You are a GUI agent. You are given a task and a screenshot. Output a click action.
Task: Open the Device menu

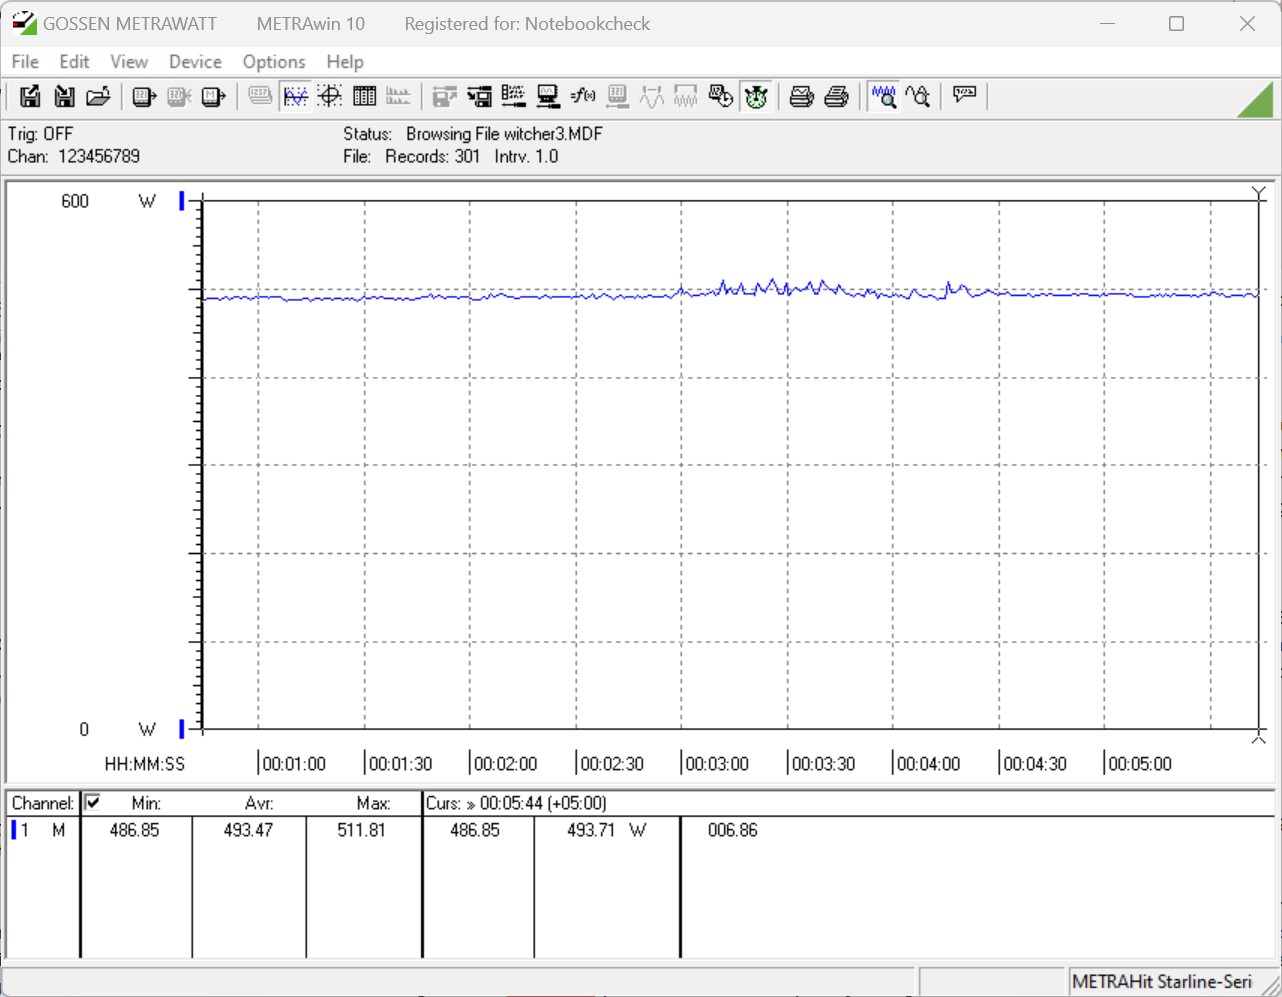(x=195, y=62)
